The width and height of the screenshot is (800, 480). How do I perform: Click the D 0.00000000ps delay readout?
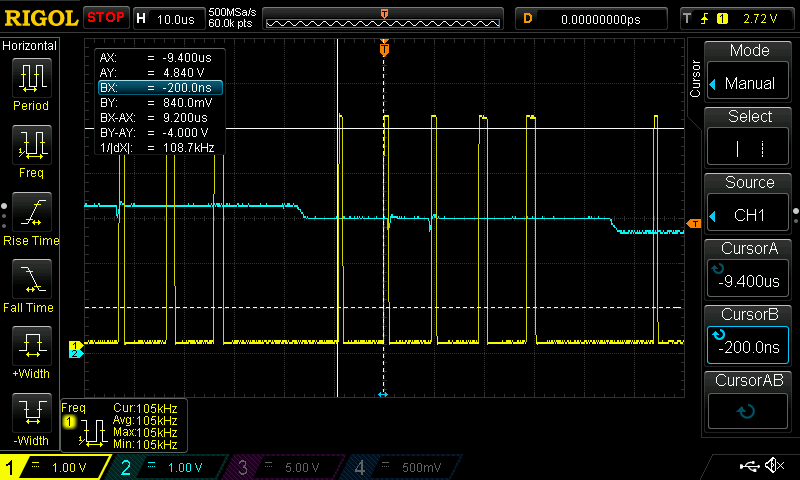click(591, 19)
